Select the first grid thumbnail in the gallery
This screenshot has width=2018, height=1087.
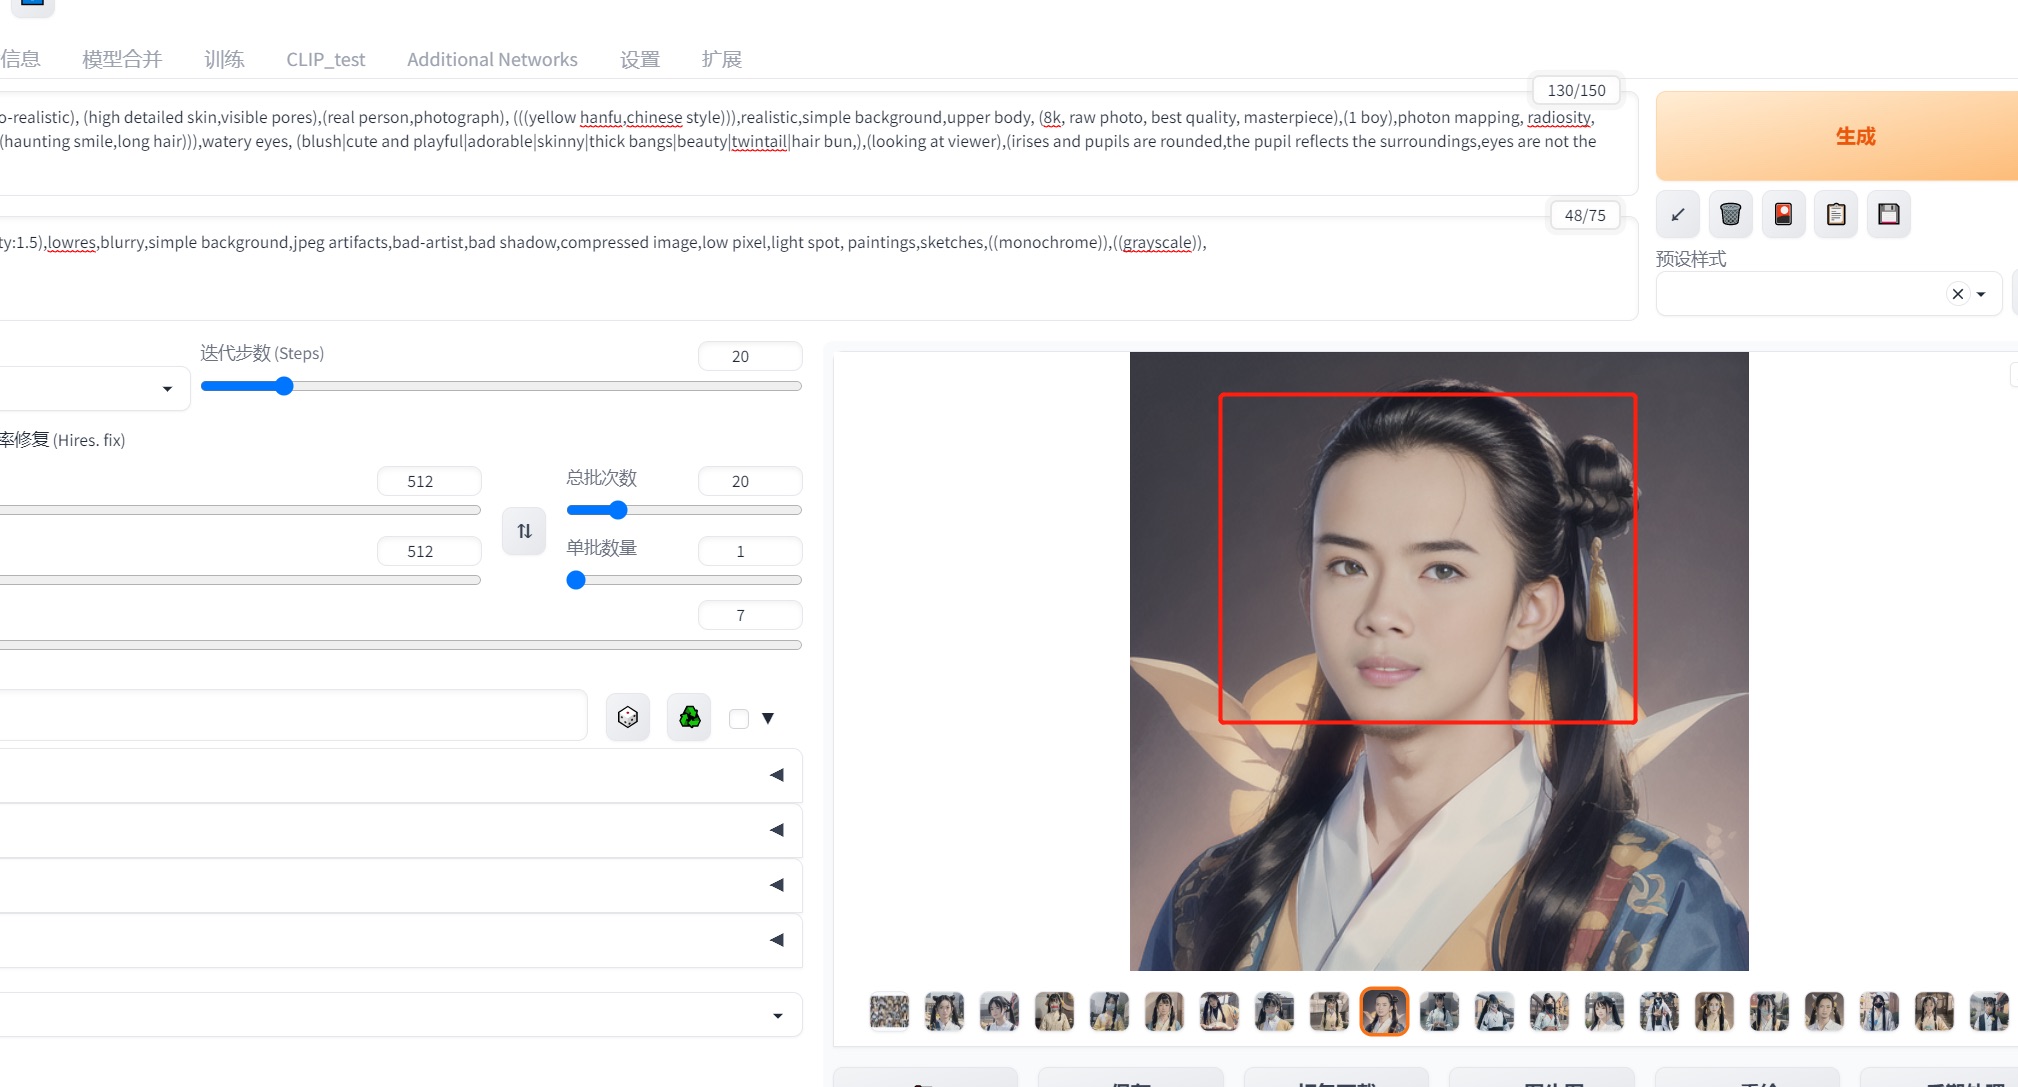889,1011
